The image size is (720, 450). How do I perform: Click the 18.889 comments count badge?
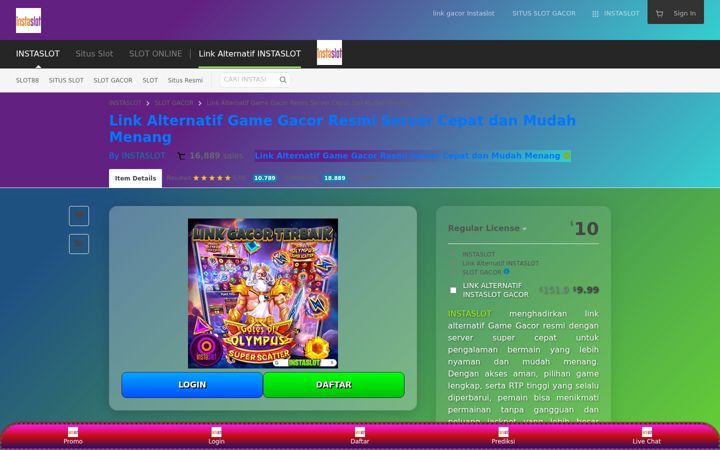click(334, 178)
